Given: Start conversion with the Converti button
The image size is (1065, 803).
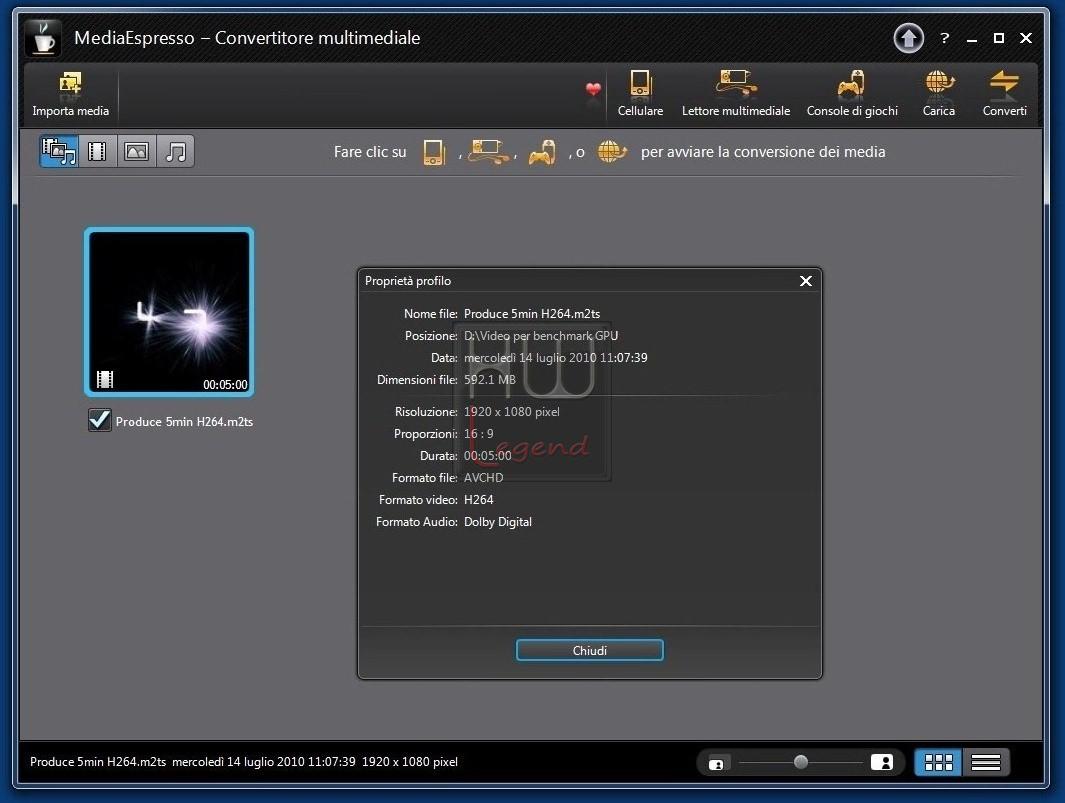Looking at the screenshot, I should pyautogui.click(x=1004, y=94).
